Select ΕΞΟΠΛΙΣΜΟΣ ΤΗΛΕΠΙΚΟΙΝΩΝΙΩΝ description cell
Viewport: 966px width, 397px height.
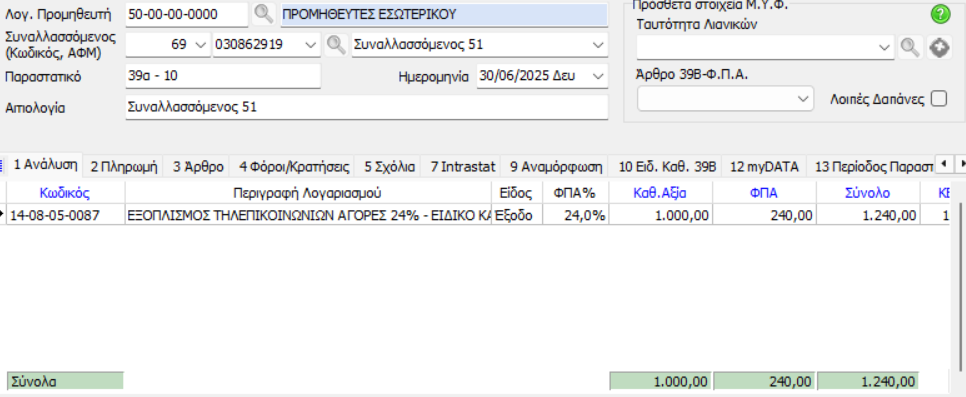(x=307, y=215)
